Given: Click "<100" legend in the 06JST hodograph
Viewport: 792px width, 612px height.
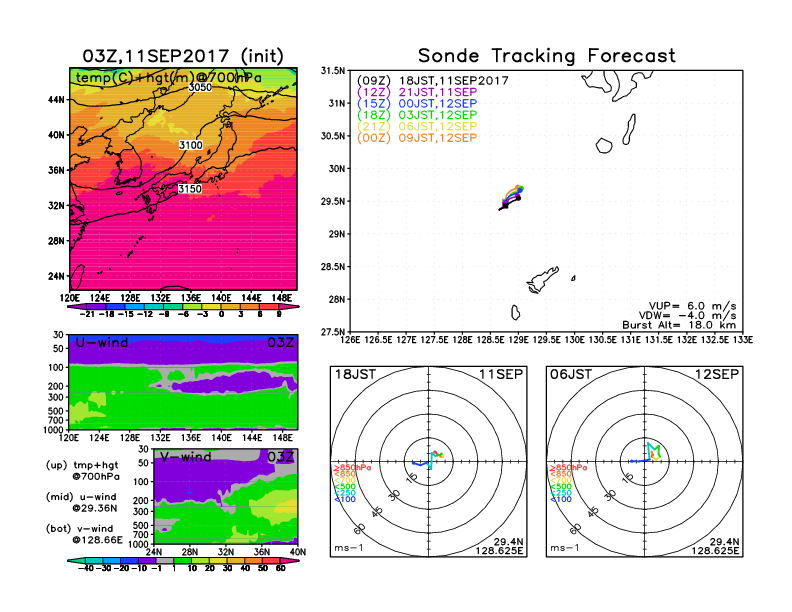Looking at the screenshot, I should click(x=561, y=499).
